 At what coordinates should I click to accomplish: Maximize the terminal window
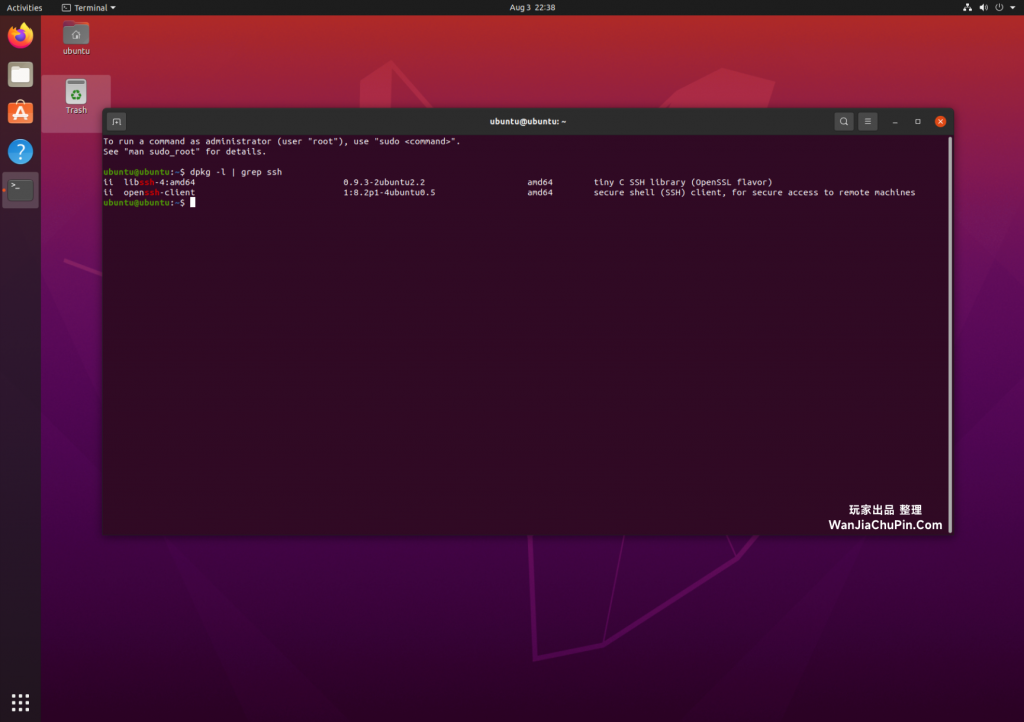coord(918,121)
